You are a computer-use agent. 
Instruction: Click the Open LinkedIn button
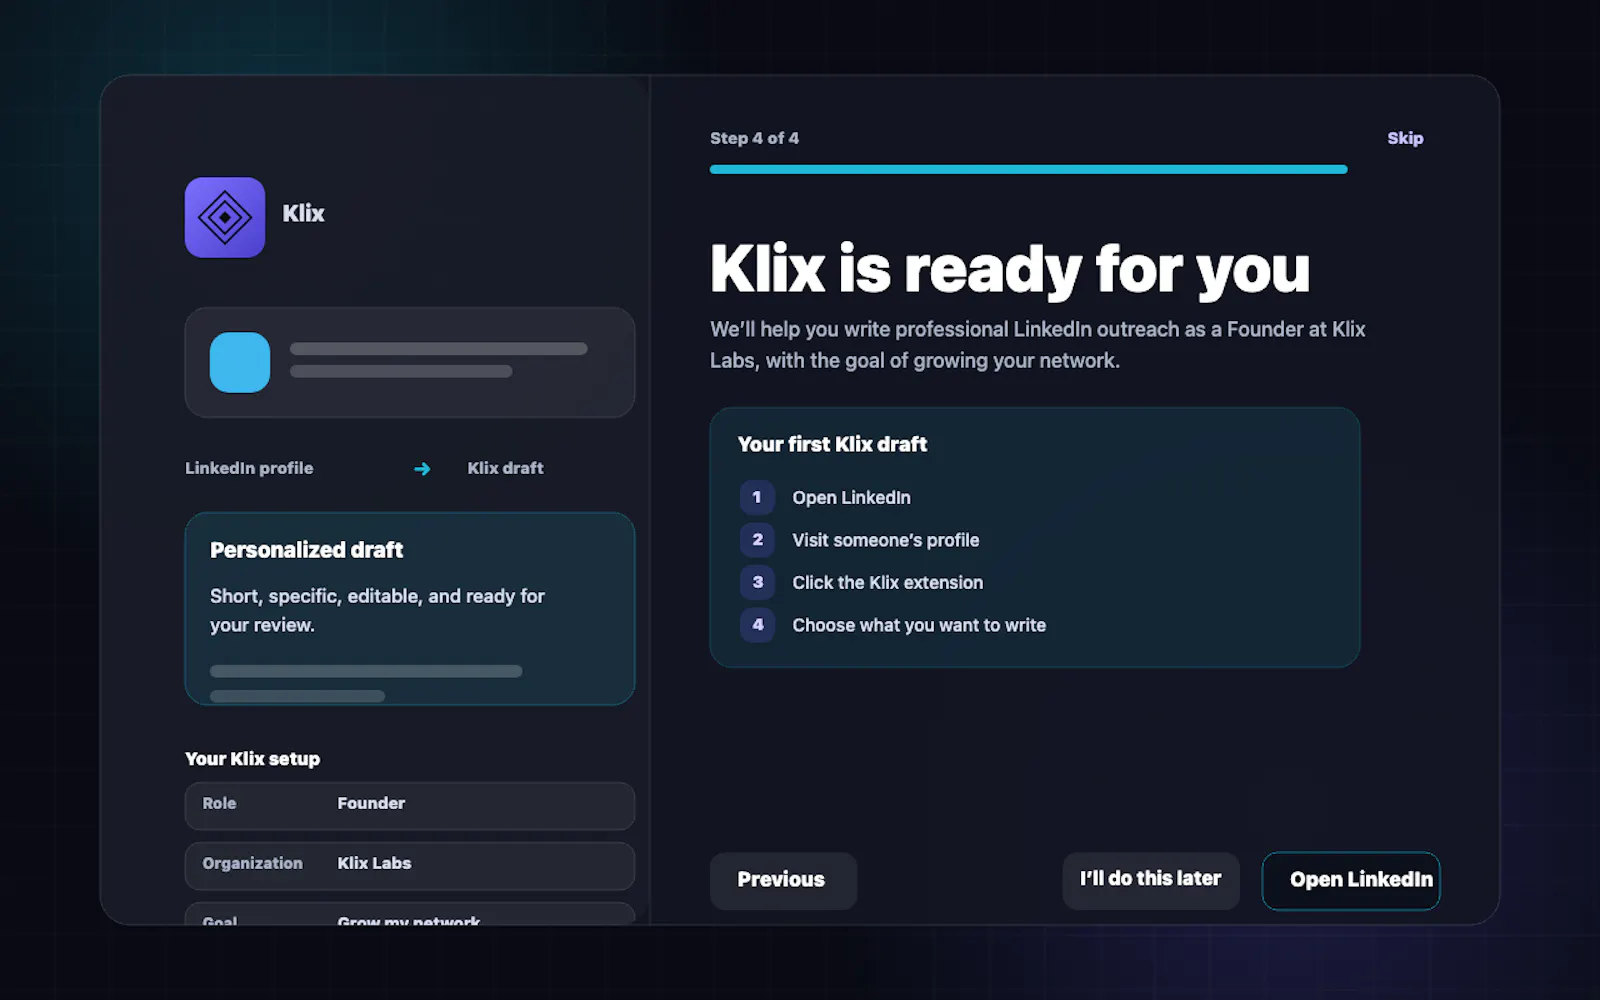pyautogui.click(x=1351, y=880)
